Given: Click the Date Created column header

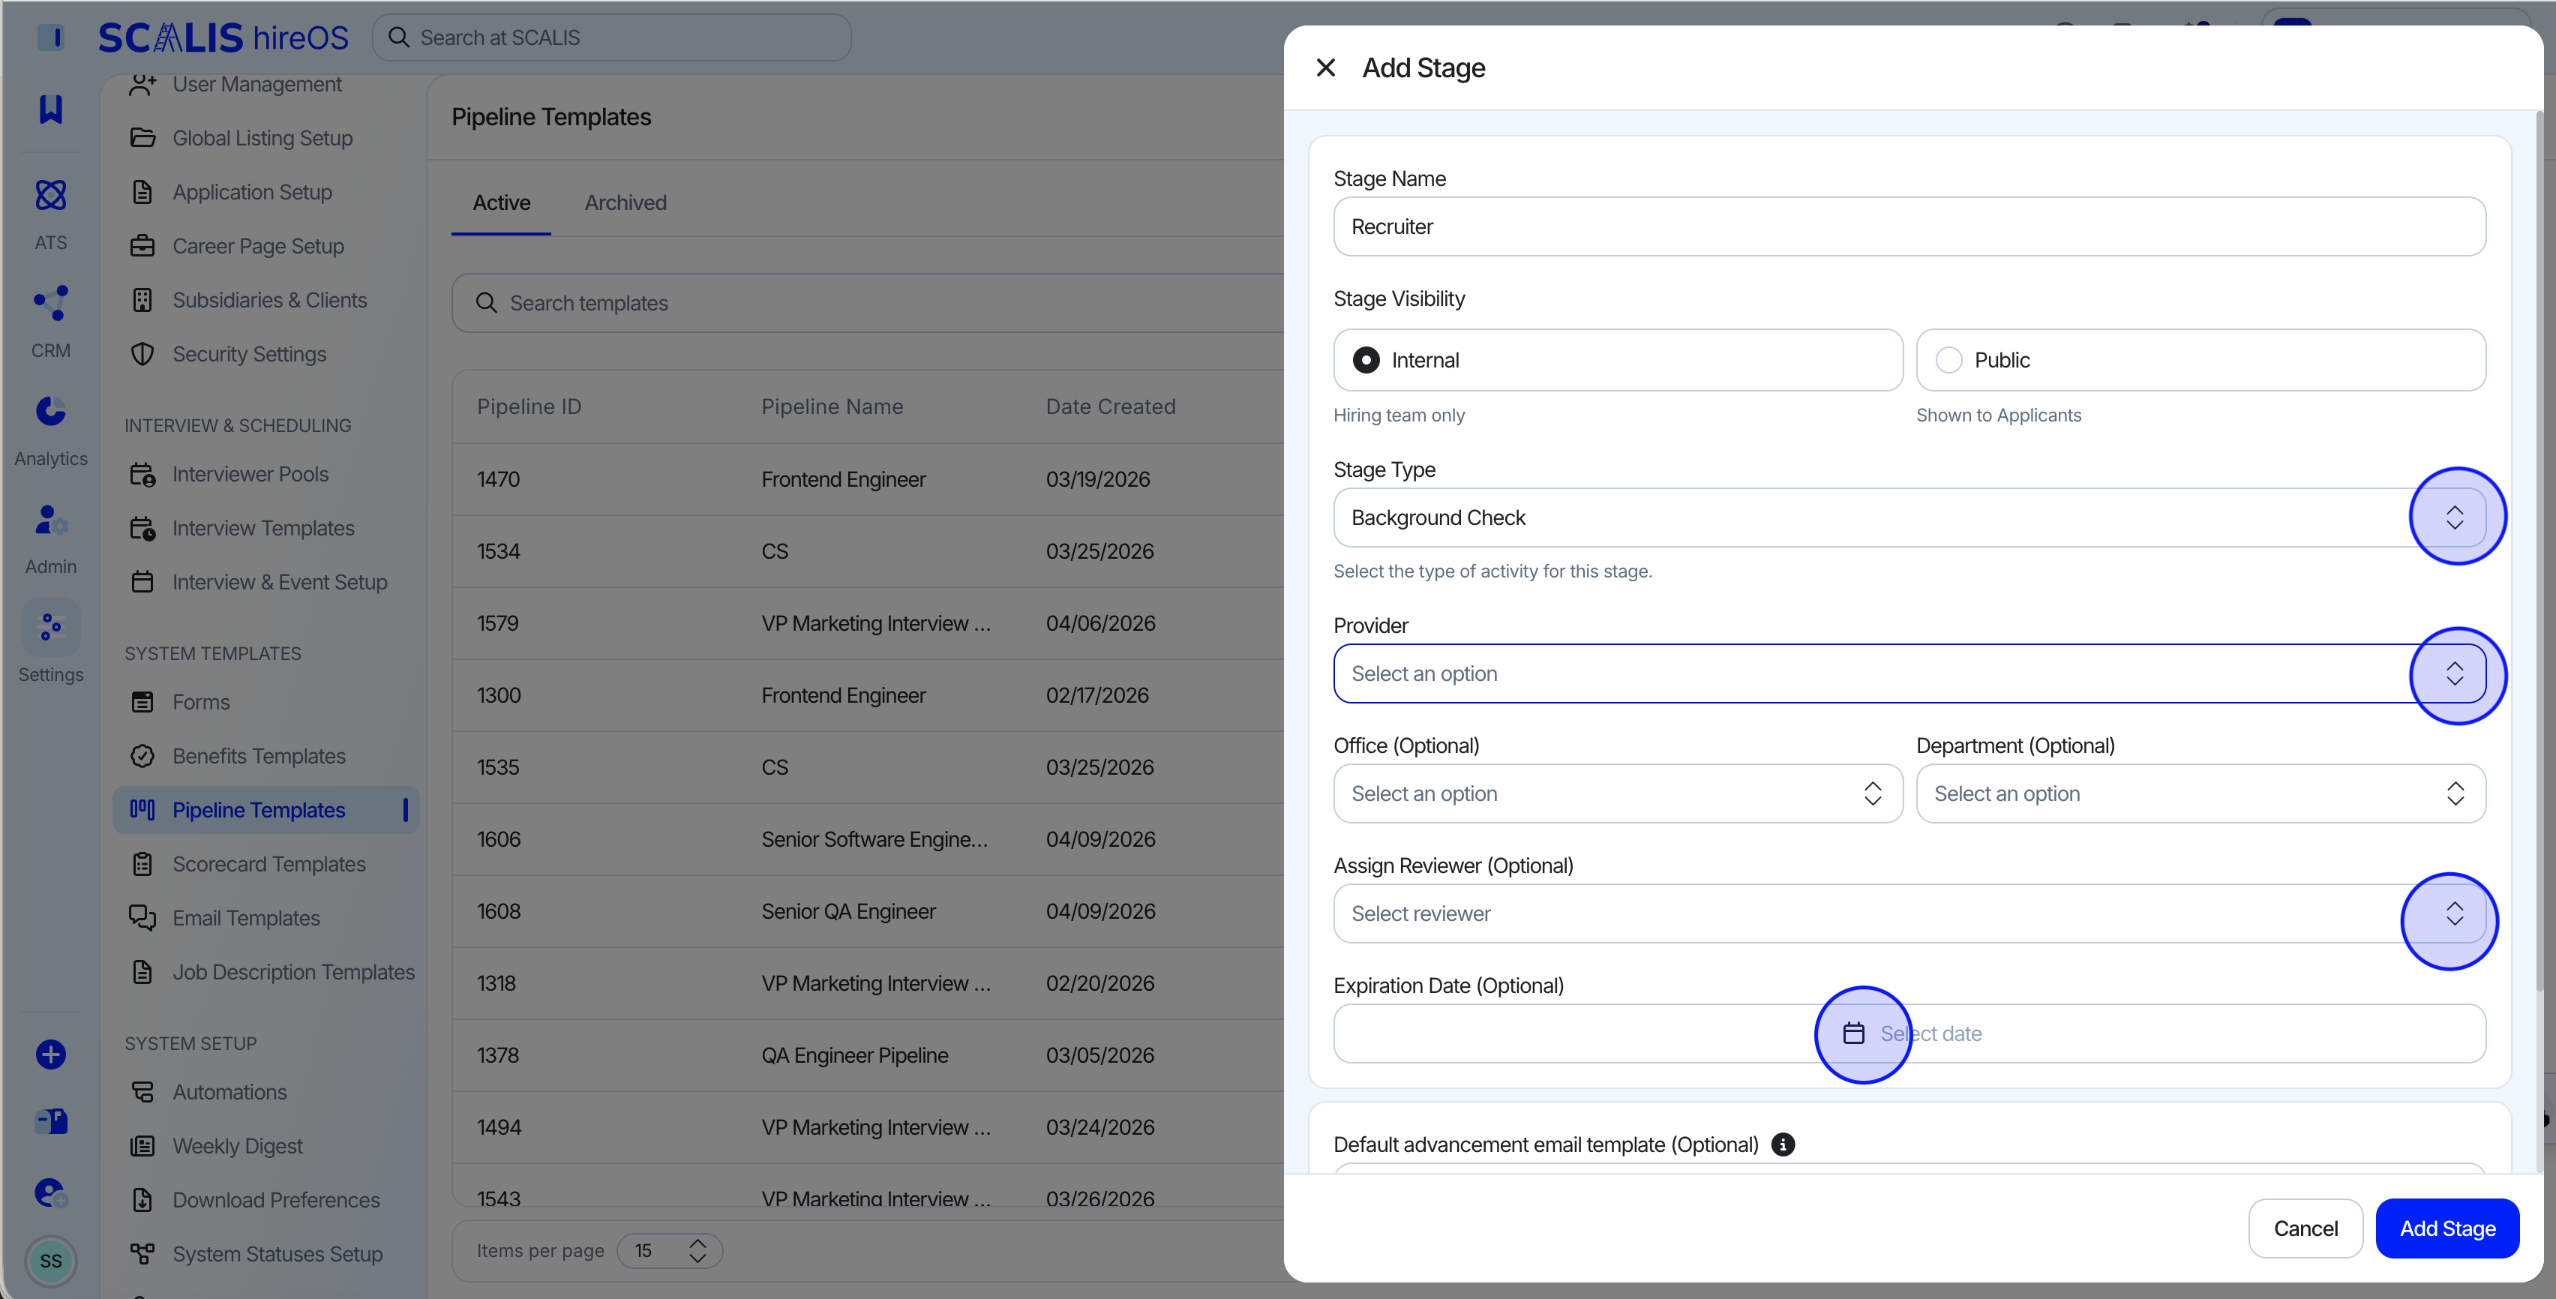Looking at the screenshot, I should coord(1110,407).
